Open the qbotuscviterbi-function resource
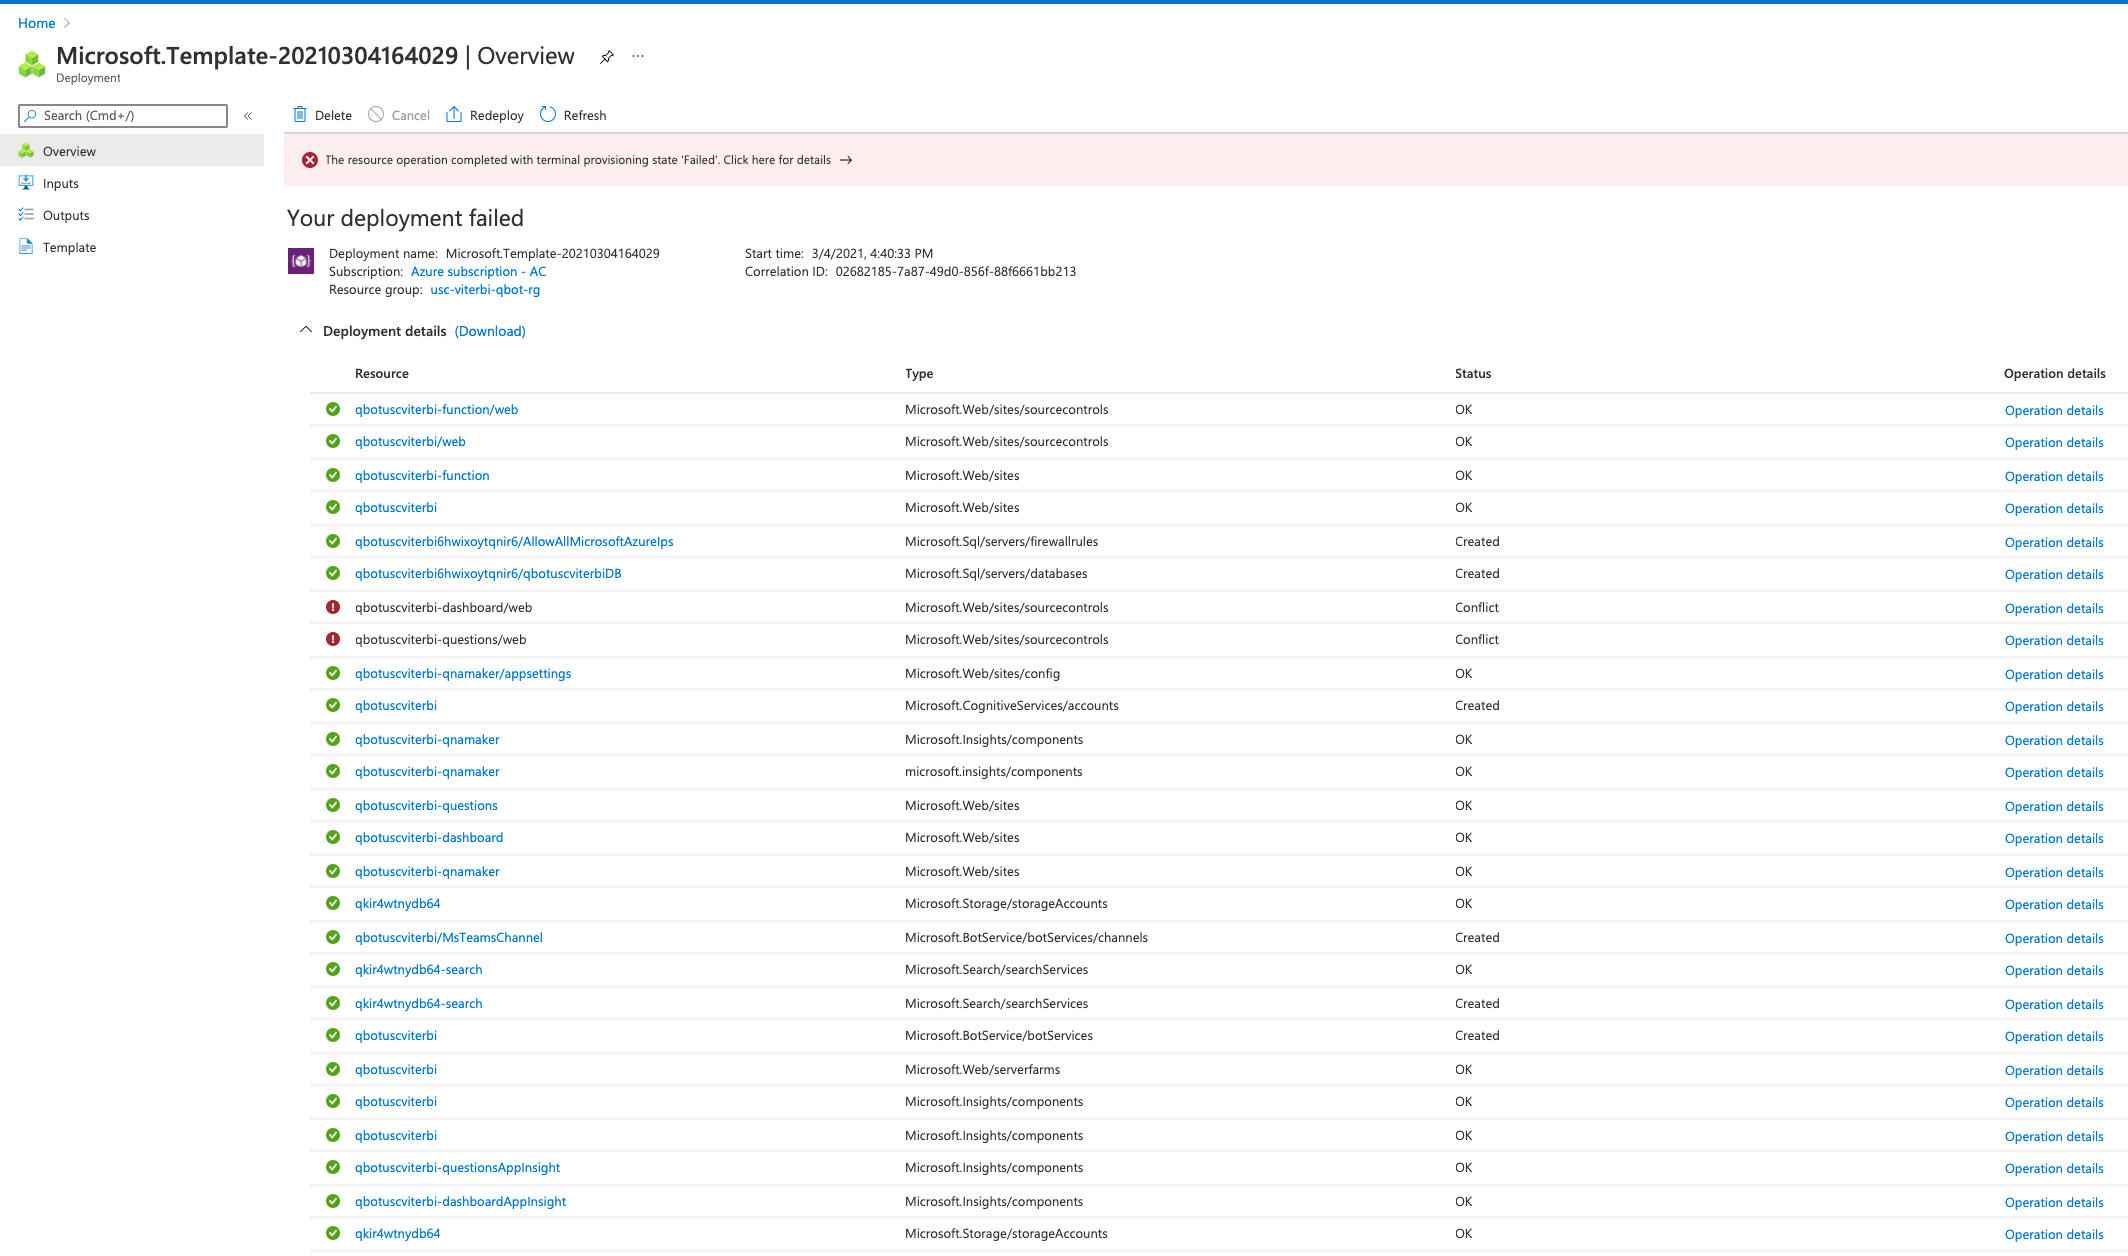This screenshot has width=2128, height=1256. (421, 475)
